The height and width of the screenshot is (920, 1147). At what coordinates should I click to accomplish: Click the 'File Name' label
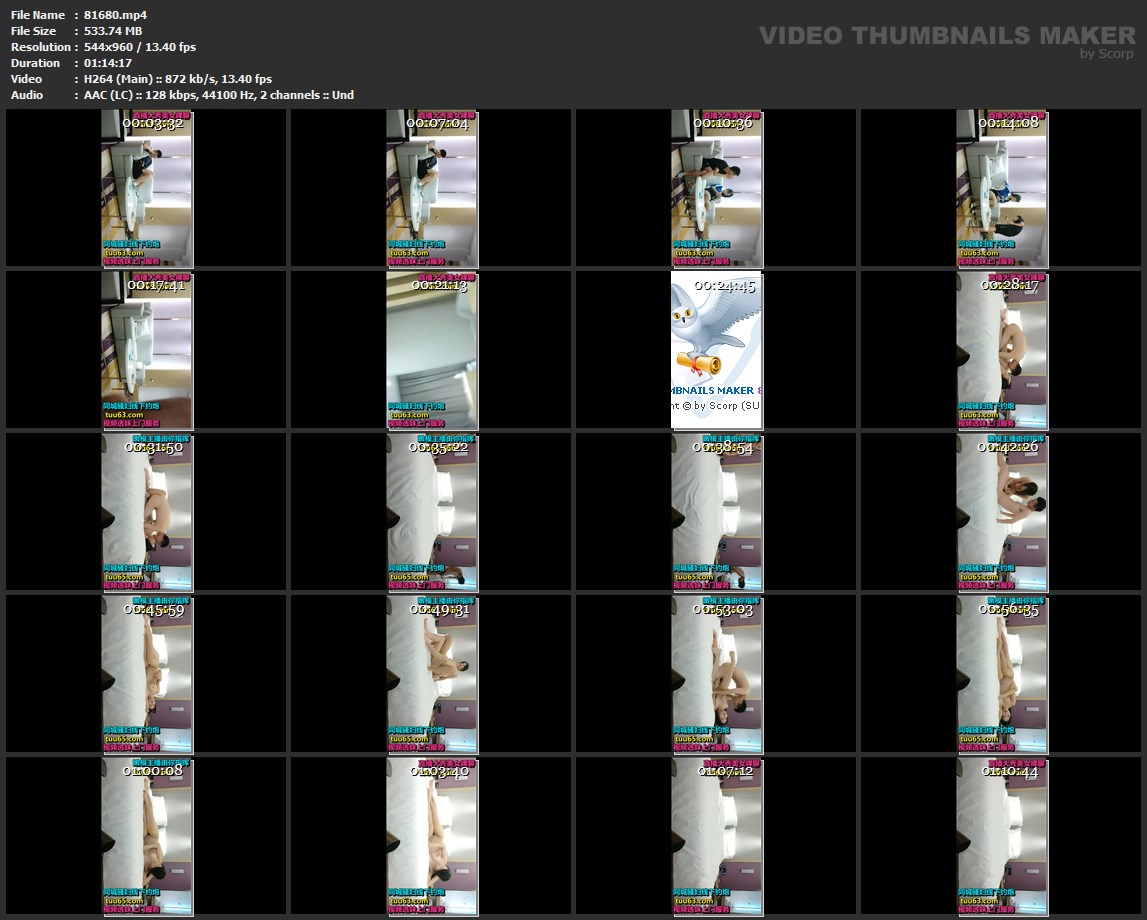(38, 15)
